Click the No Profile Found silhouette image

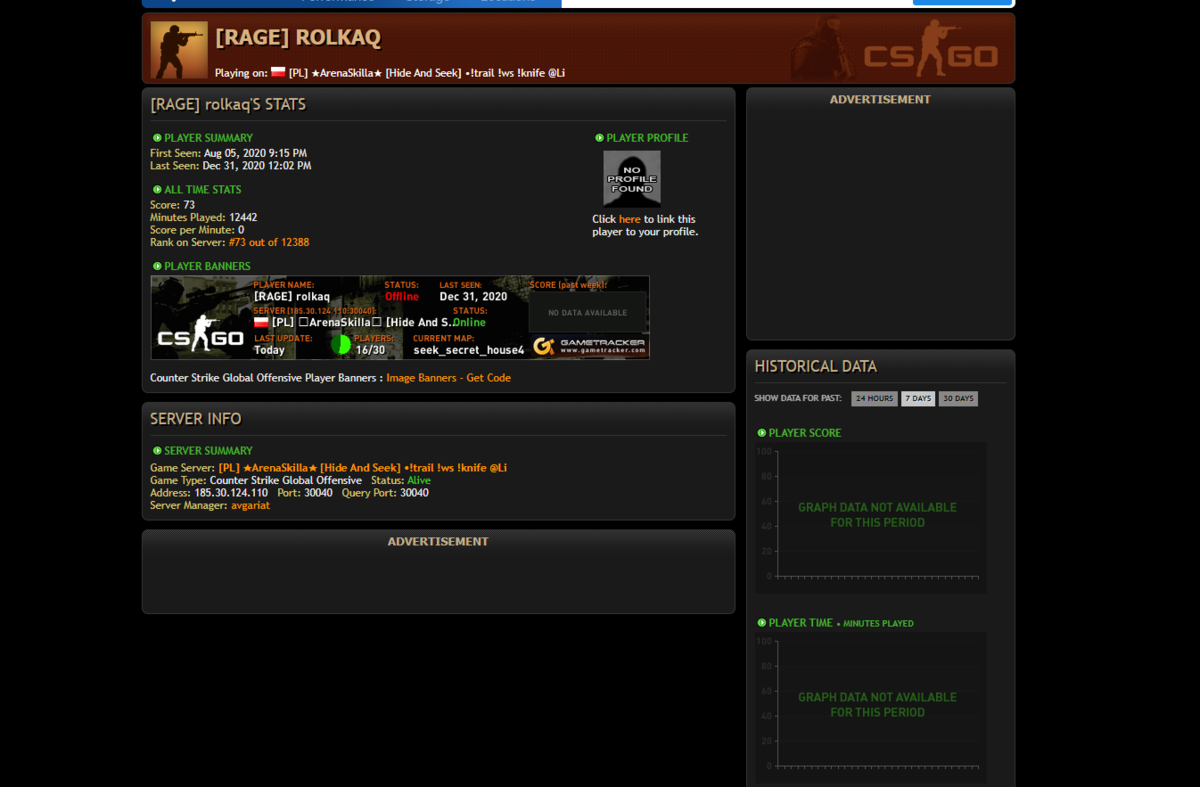(x=632, y=178)
